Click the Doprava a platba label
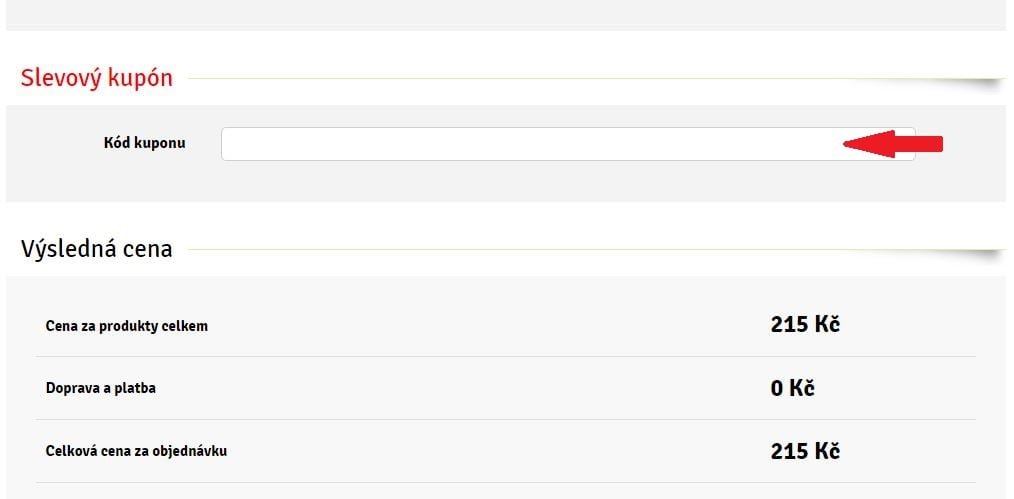1014x499 pixels. point(101,388)
